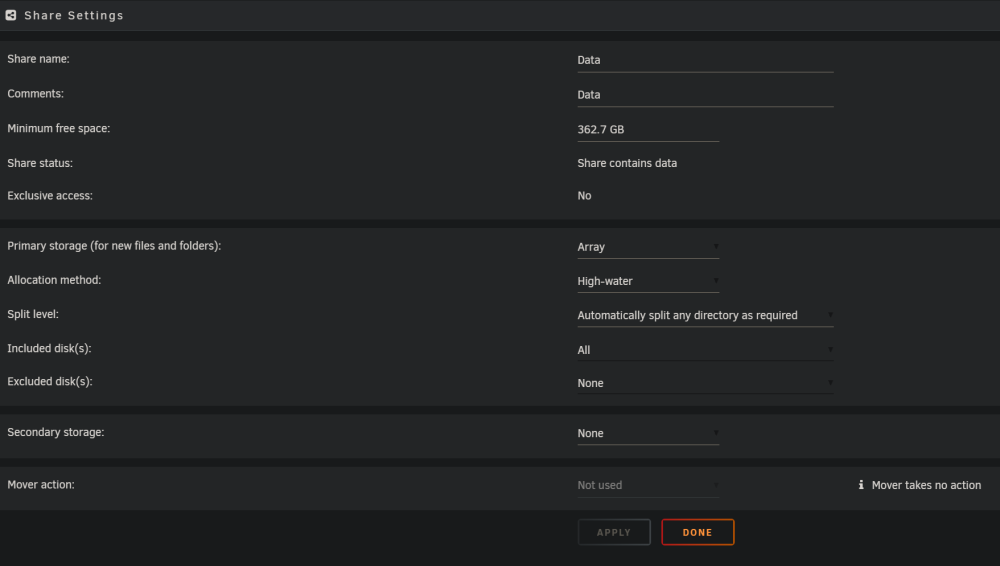The height and width of the screenshot is (566, 1000).
Task: Click the 'Mover takes no action' text
Action: click(926, 485)
